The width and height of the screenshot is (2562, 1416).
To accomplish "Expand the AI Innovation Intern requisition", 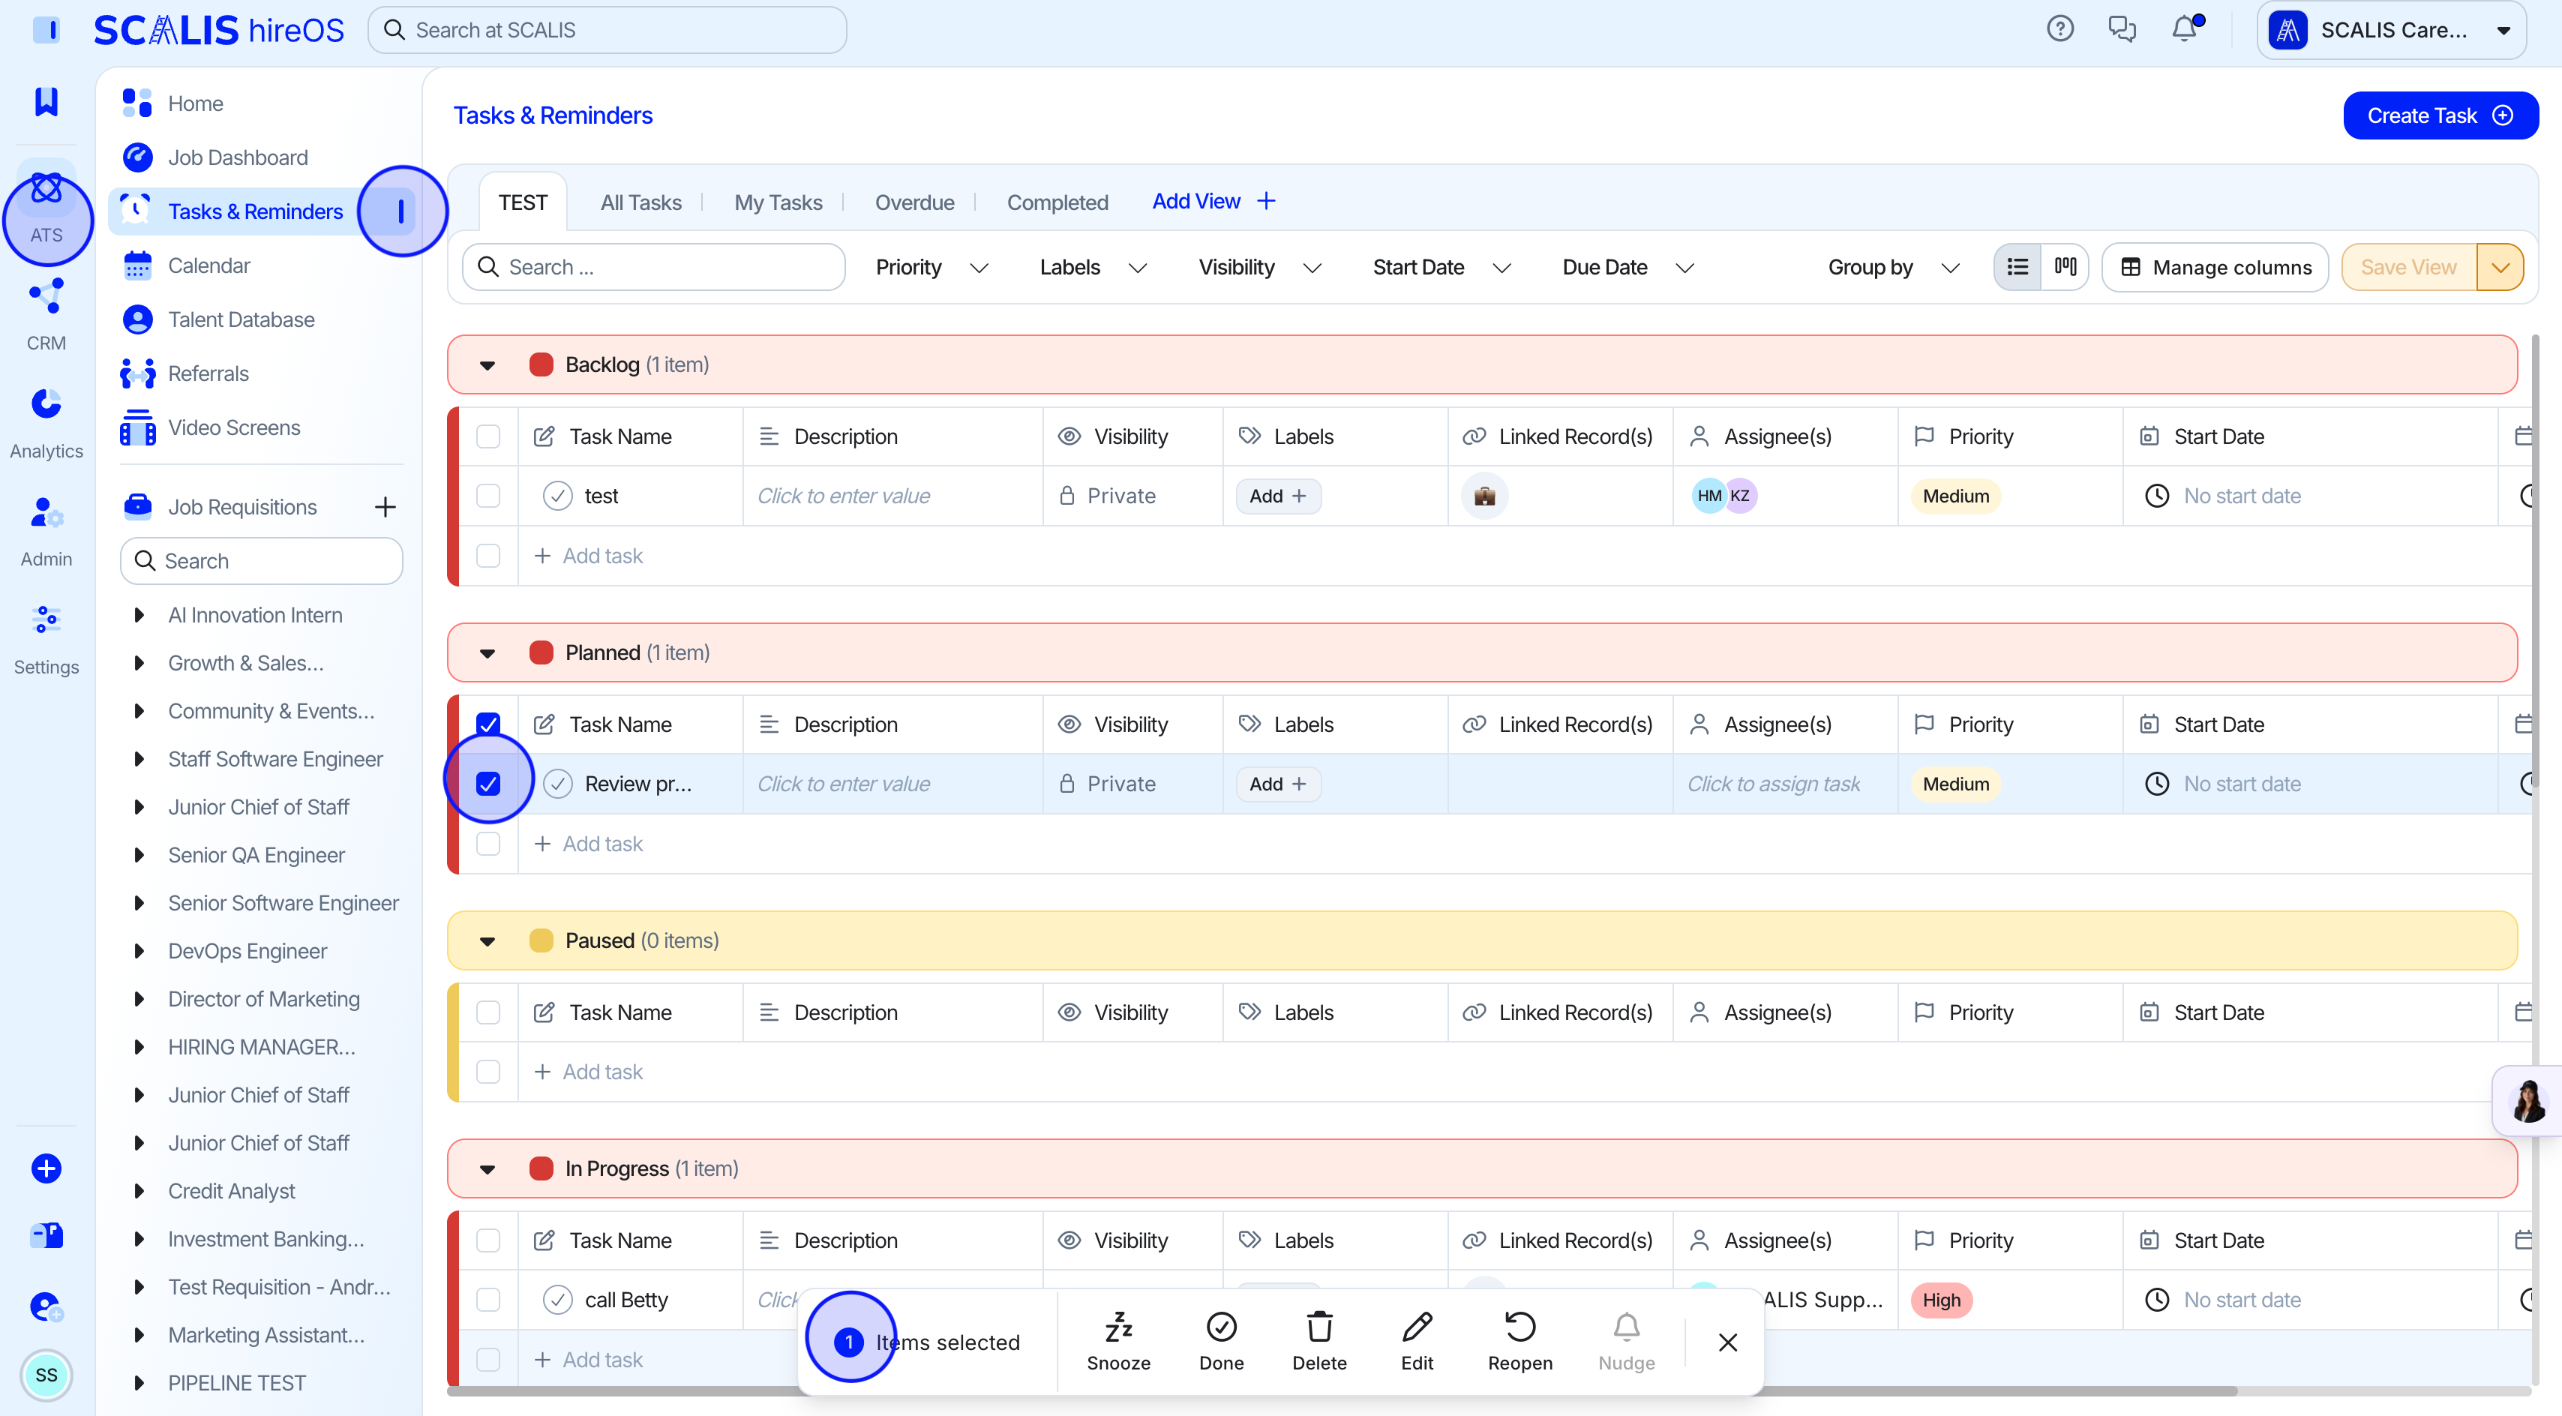I will (139, 614).
